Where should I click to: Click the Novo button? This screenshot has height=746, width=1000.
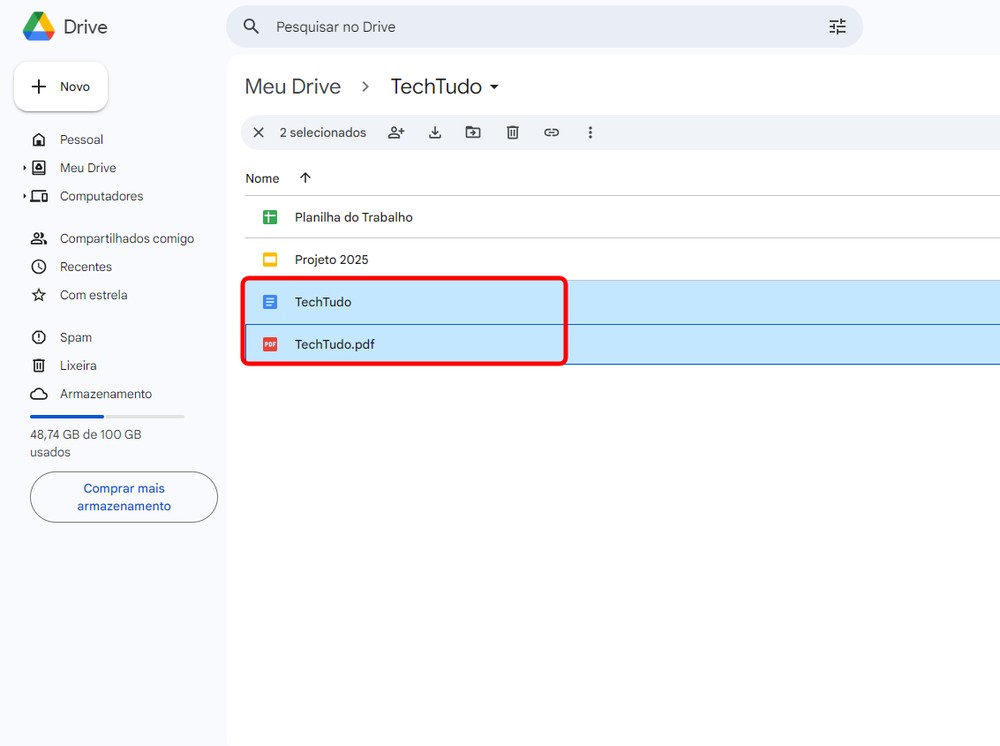pos(60,86)
